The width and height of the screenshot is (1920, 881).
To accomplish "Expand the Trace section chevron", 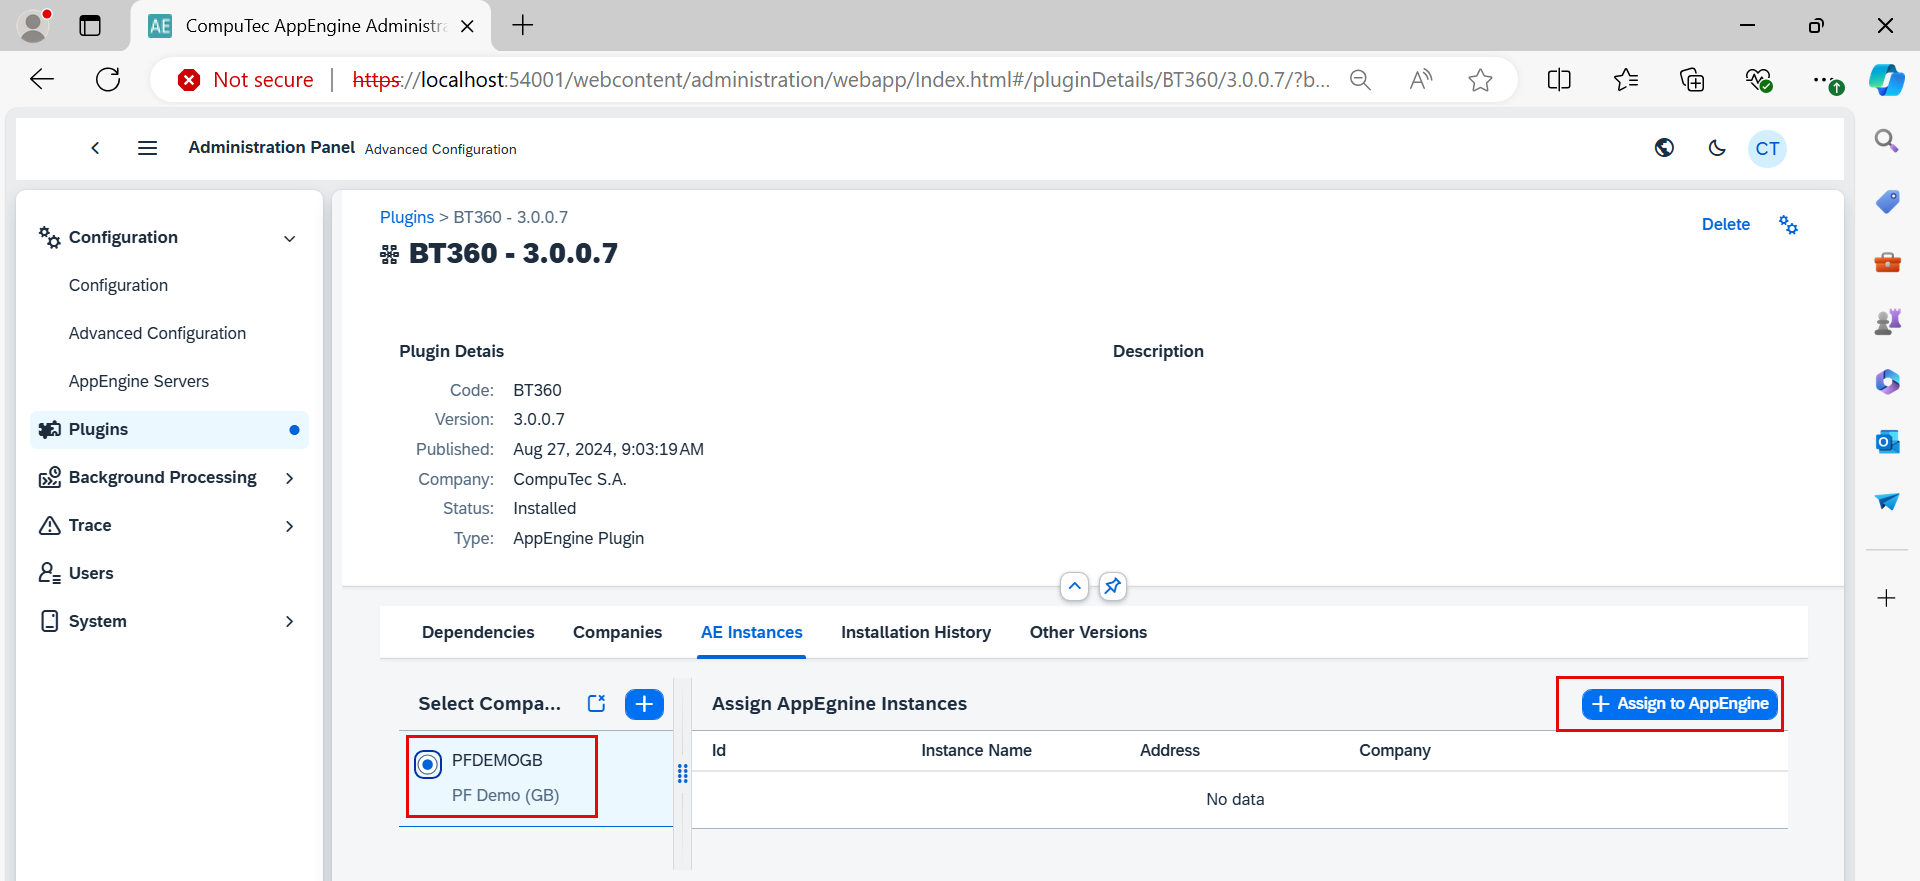I will click(x=290, y=526).
